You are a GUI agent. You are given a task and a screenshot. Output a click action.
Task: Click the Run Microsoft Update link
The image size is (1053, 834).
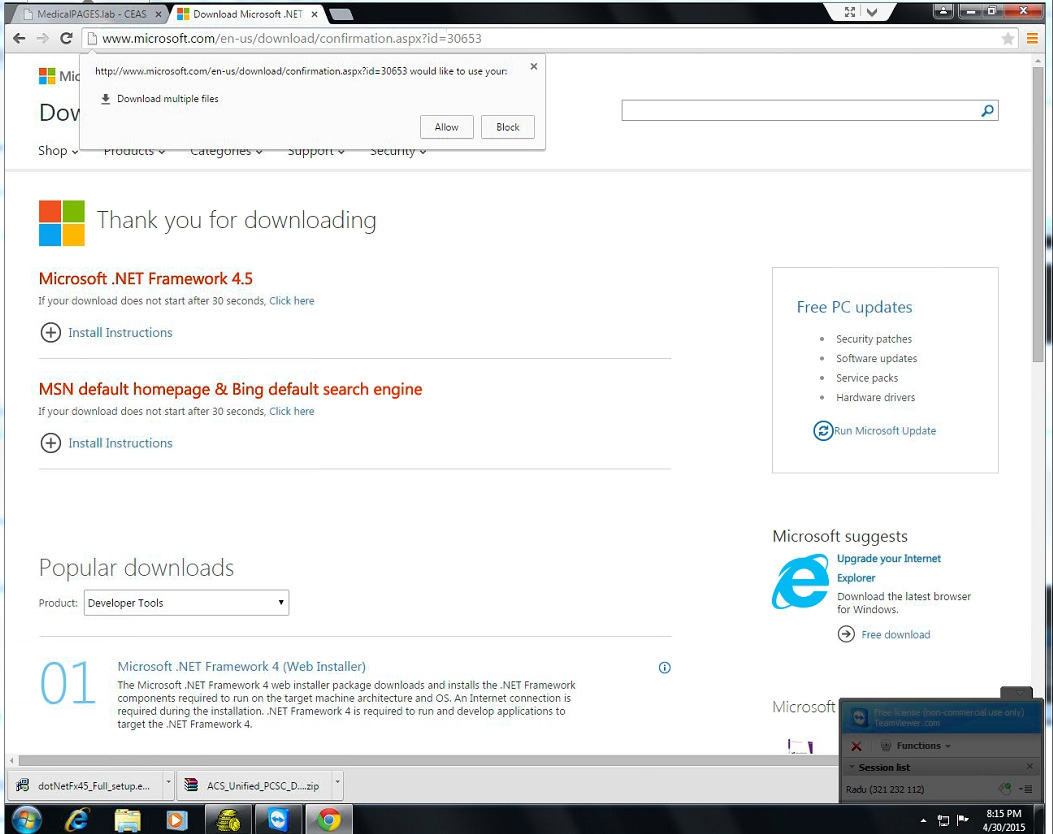pyautogui.click(x=885, y=430)
